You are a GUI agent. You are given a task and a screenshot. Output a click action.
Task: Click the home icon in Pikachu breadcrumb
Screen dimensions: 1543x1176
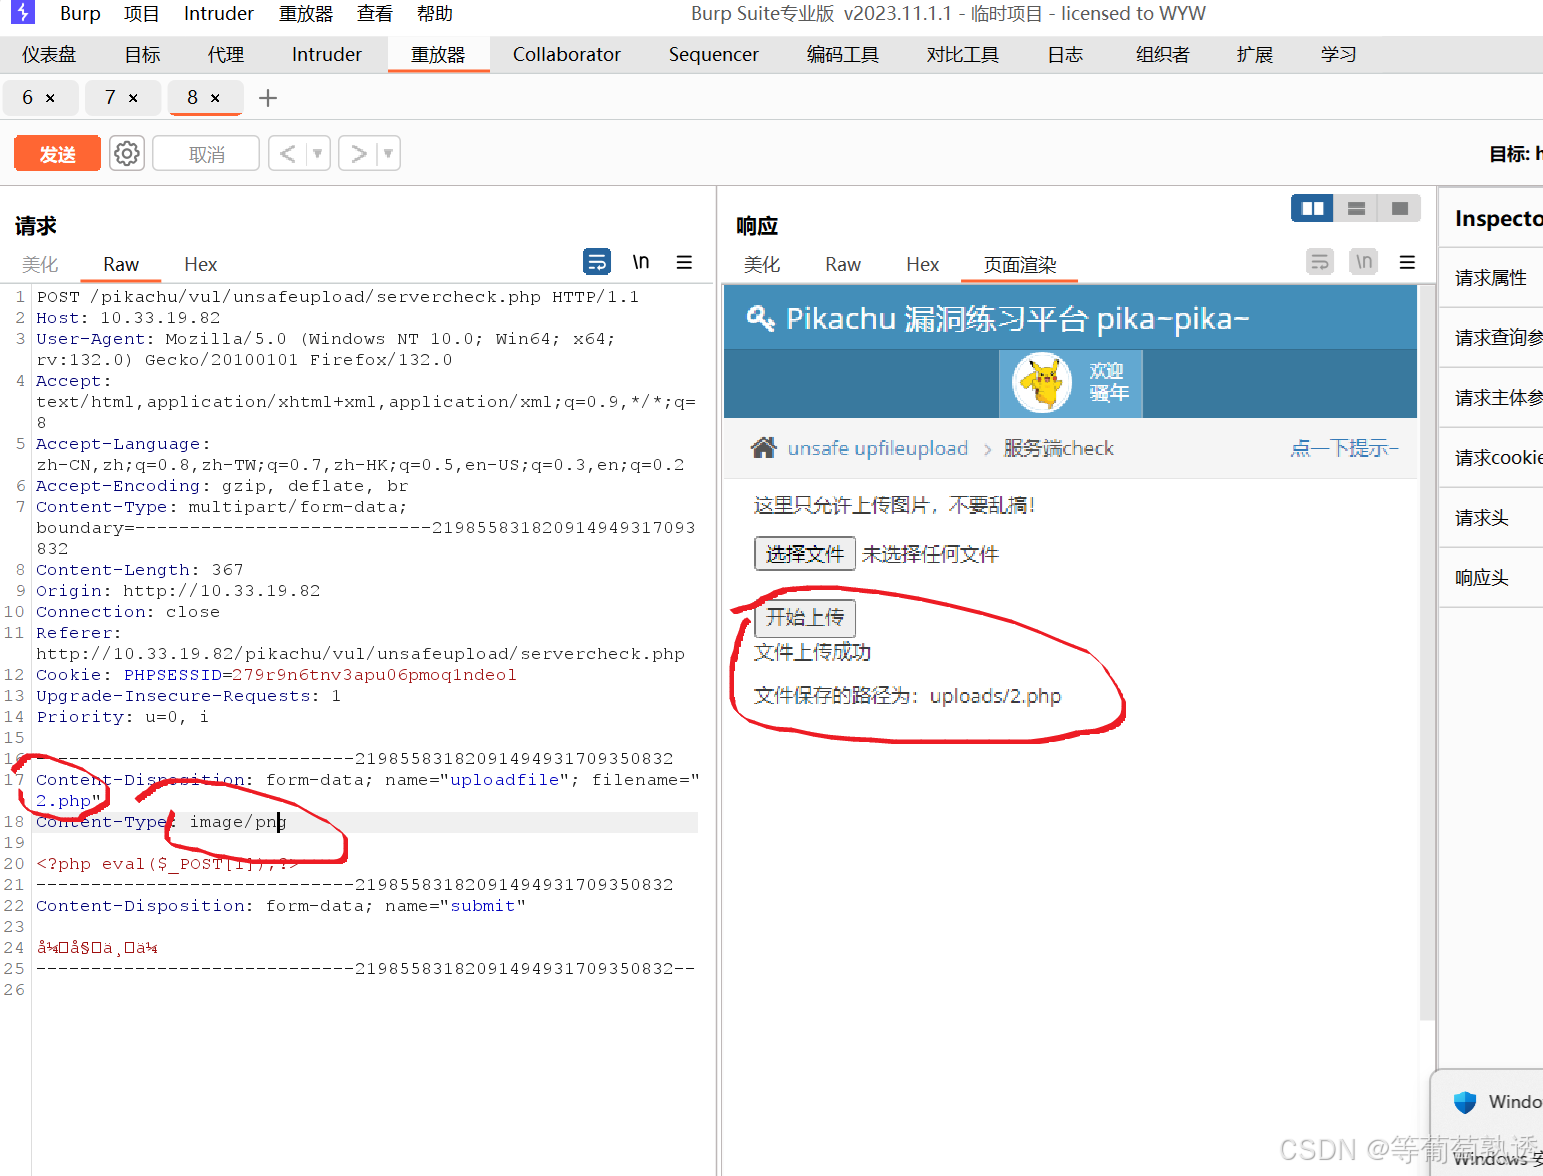763,447
